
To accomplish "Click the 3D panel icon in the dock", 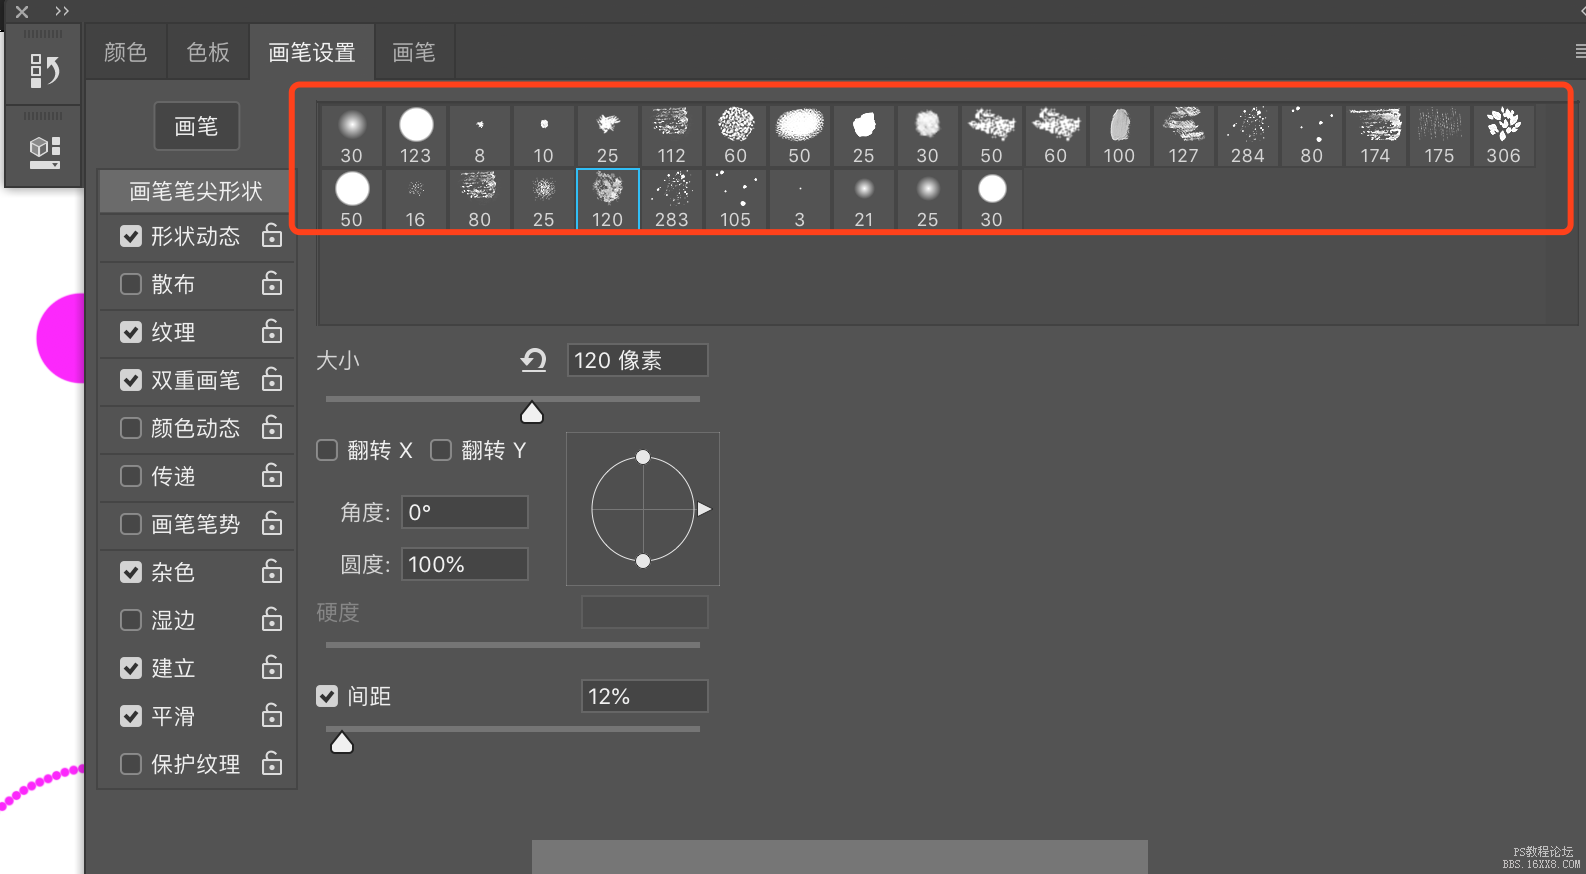I will (44, 152).
